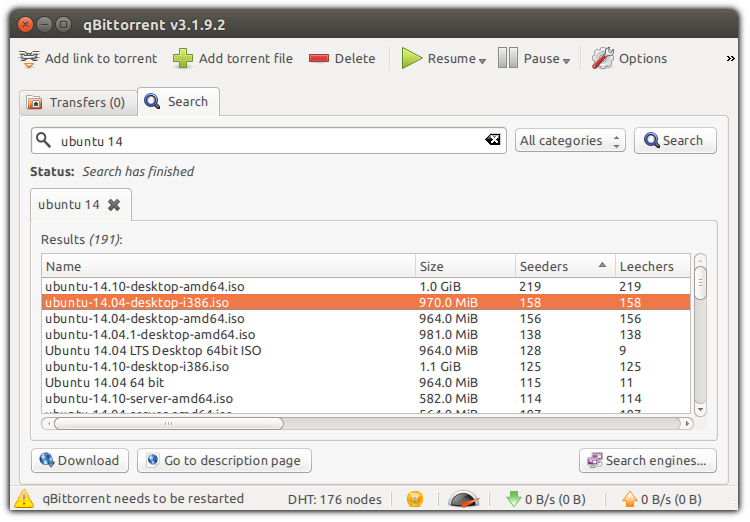This screenshot has height=522, width=750.
Task: Click scrollbar up arrow in results
Action: click(x=700, y=260)
